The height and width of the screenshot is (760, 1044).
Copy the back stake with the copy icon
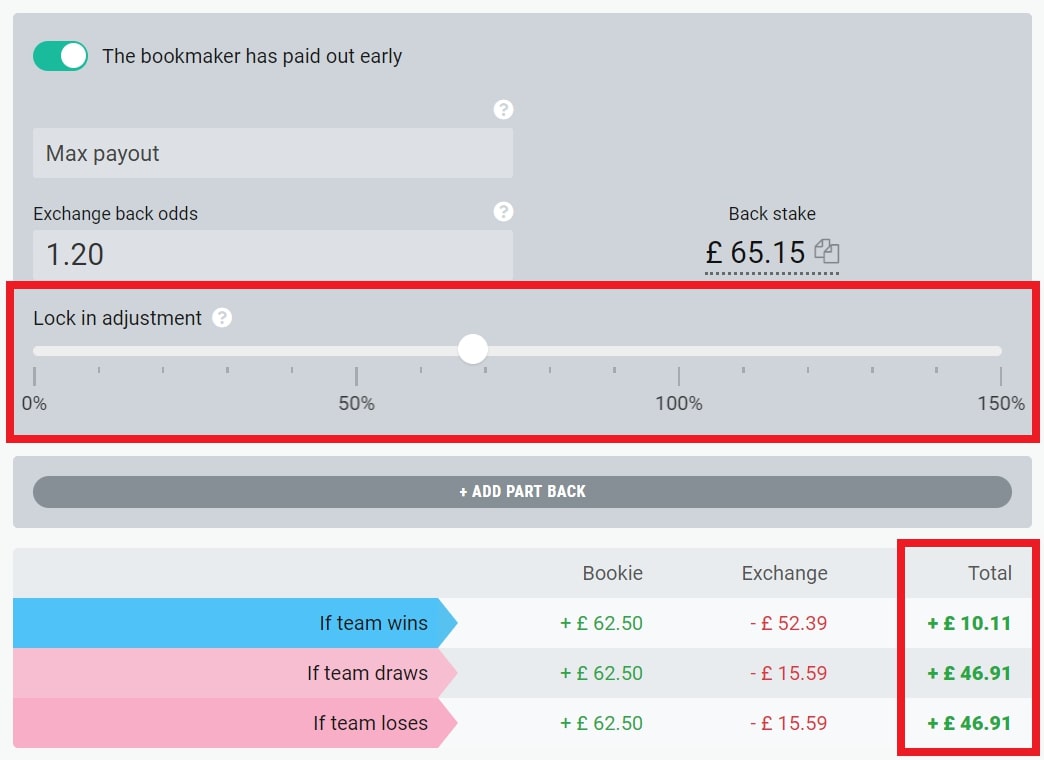827,251
